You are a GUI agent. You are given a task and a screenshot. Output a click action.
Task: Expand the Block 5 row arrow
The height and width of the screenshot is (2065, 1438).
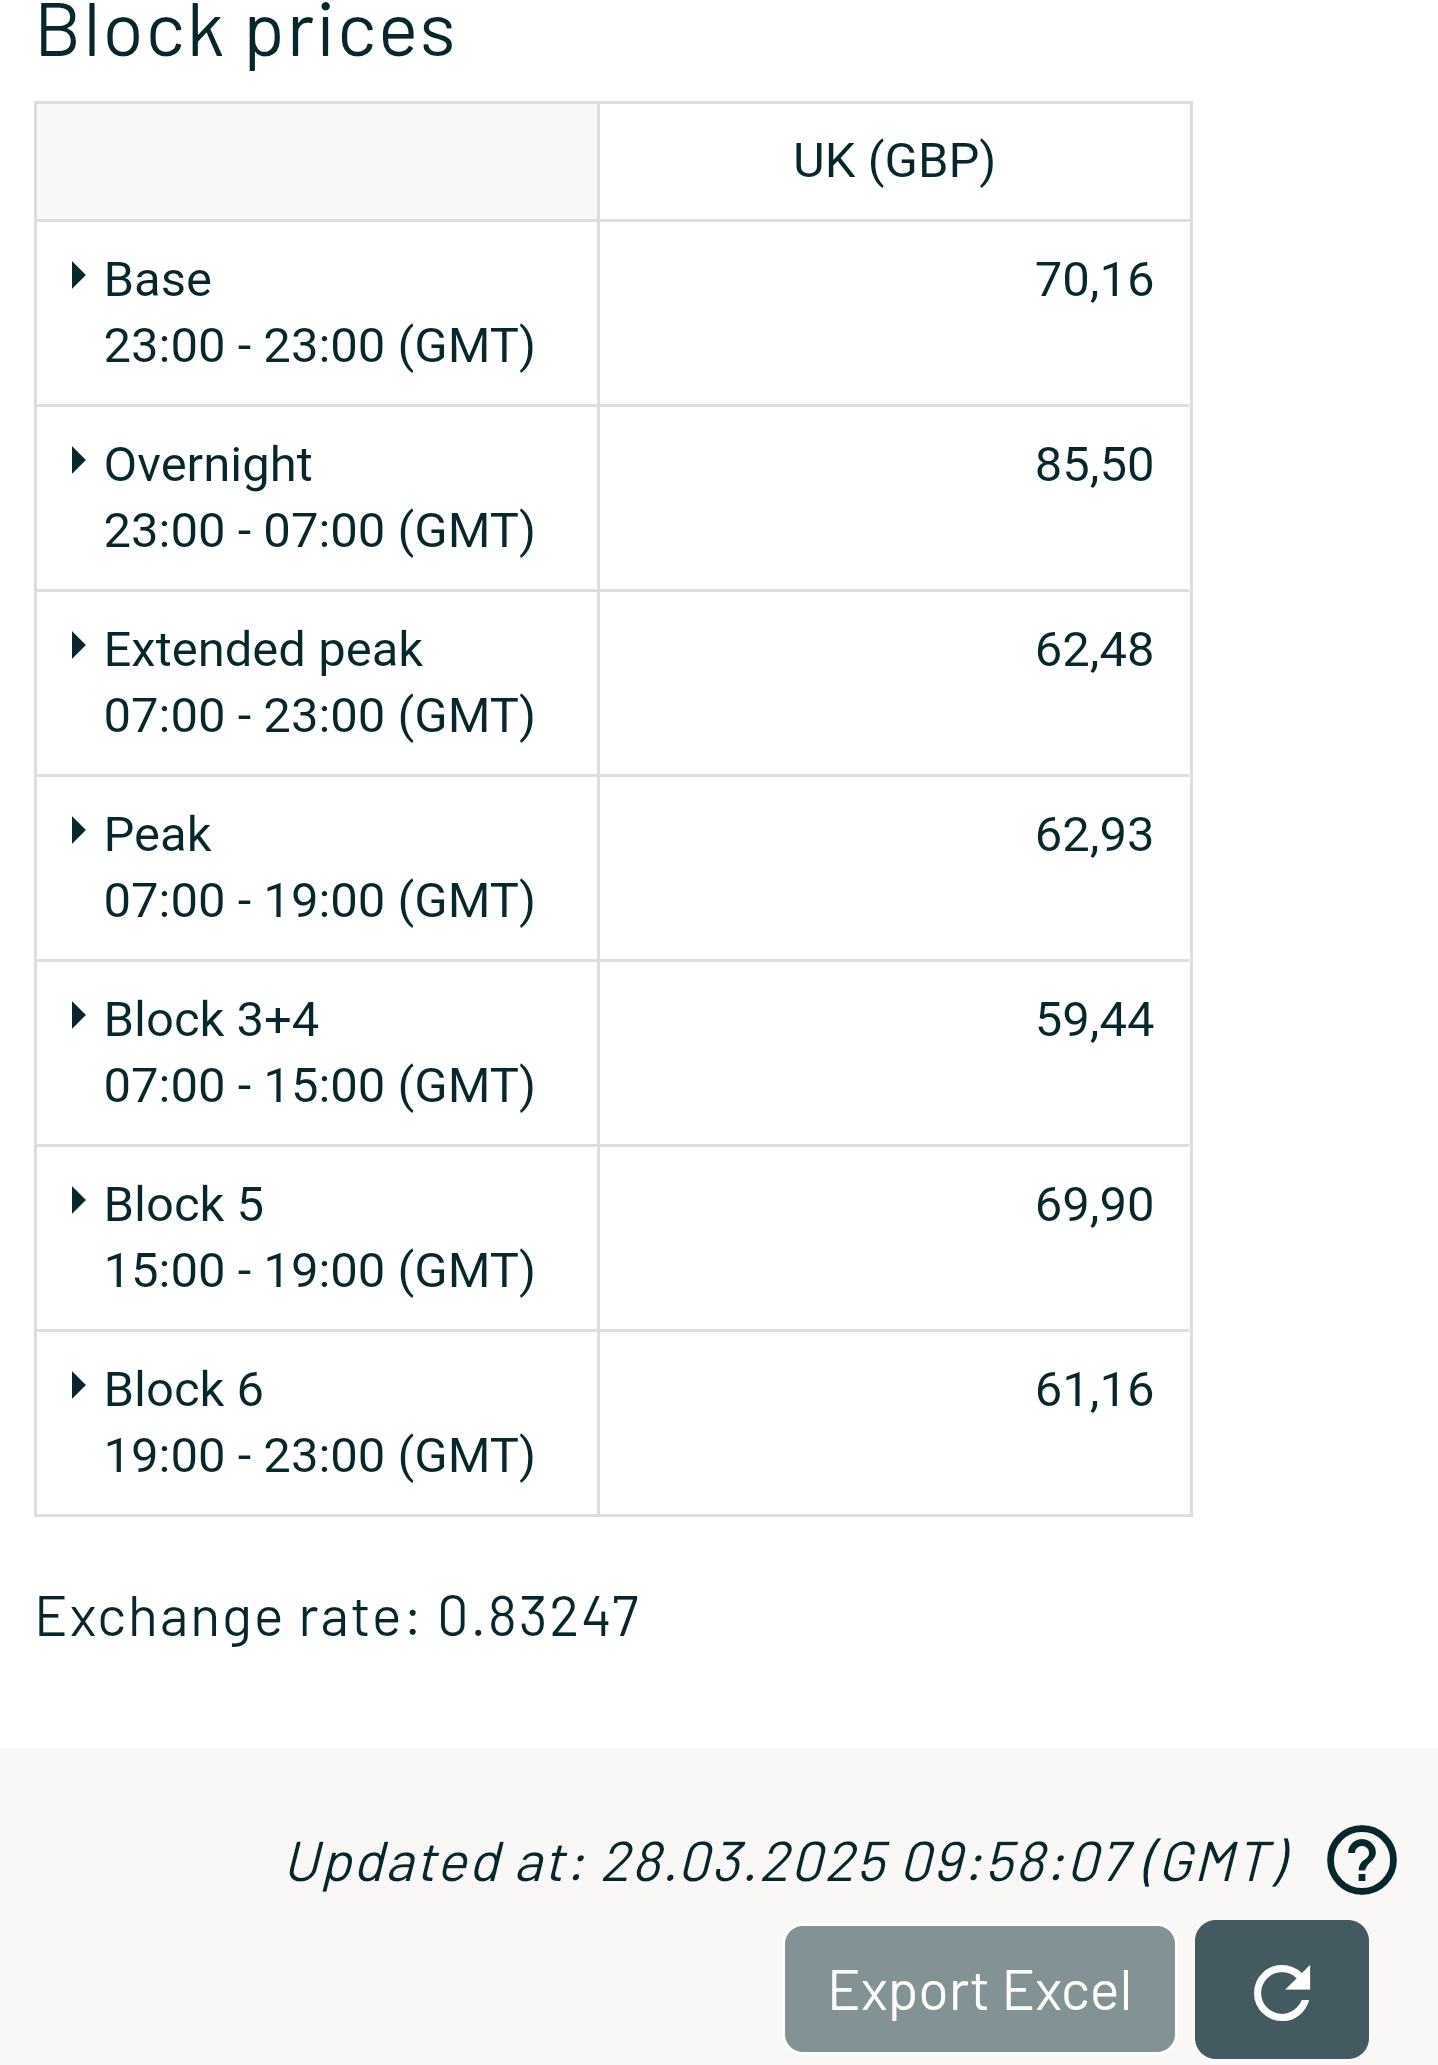pos(78,1202)
